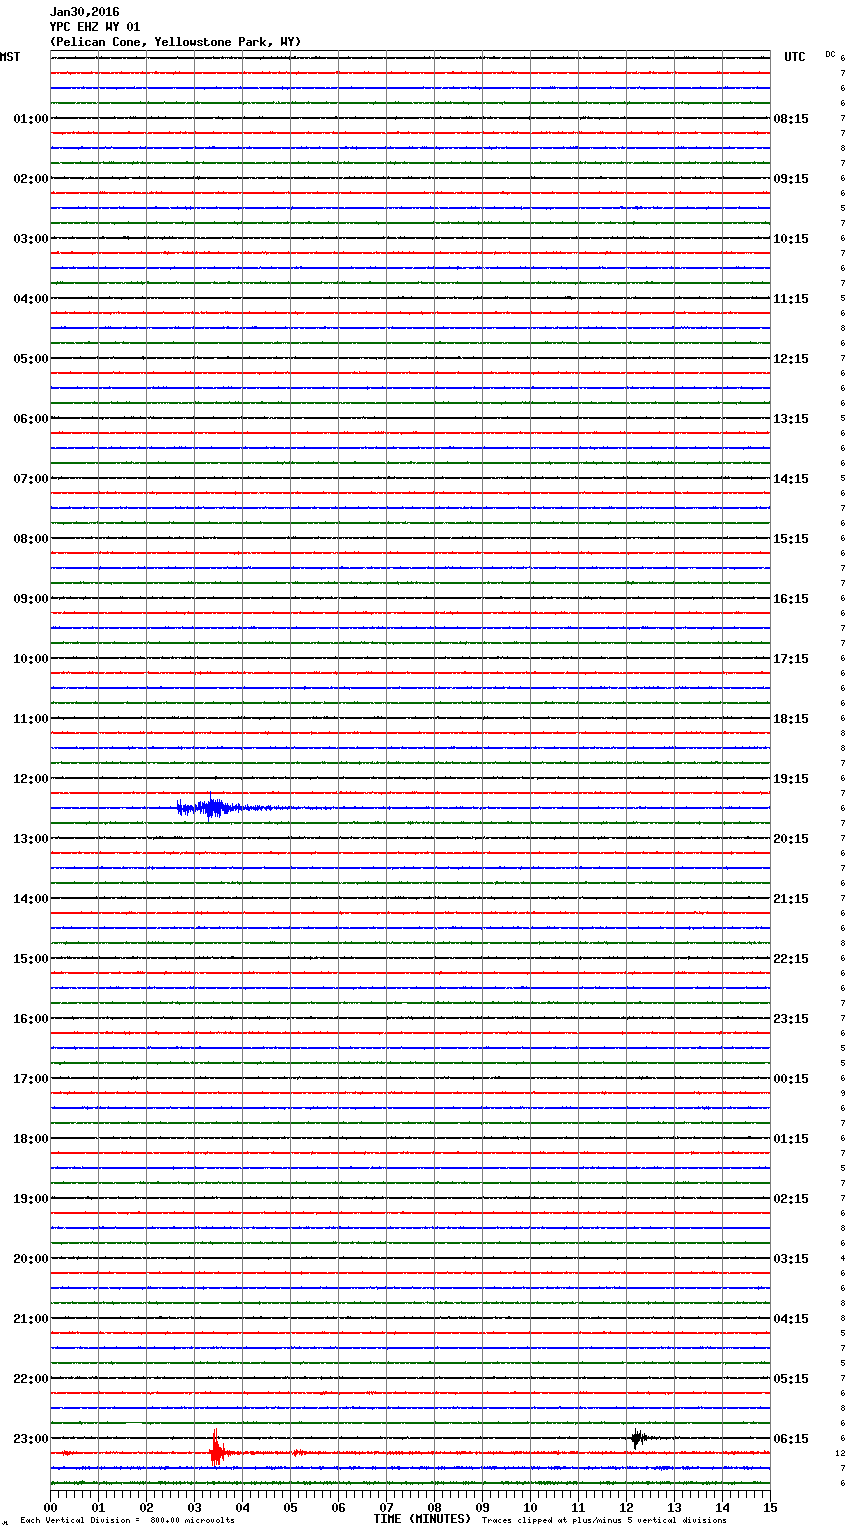This screenshot has width=850, height=1534.
Task: Click the UTC time label '04:15'
Action: [791, 1319]
